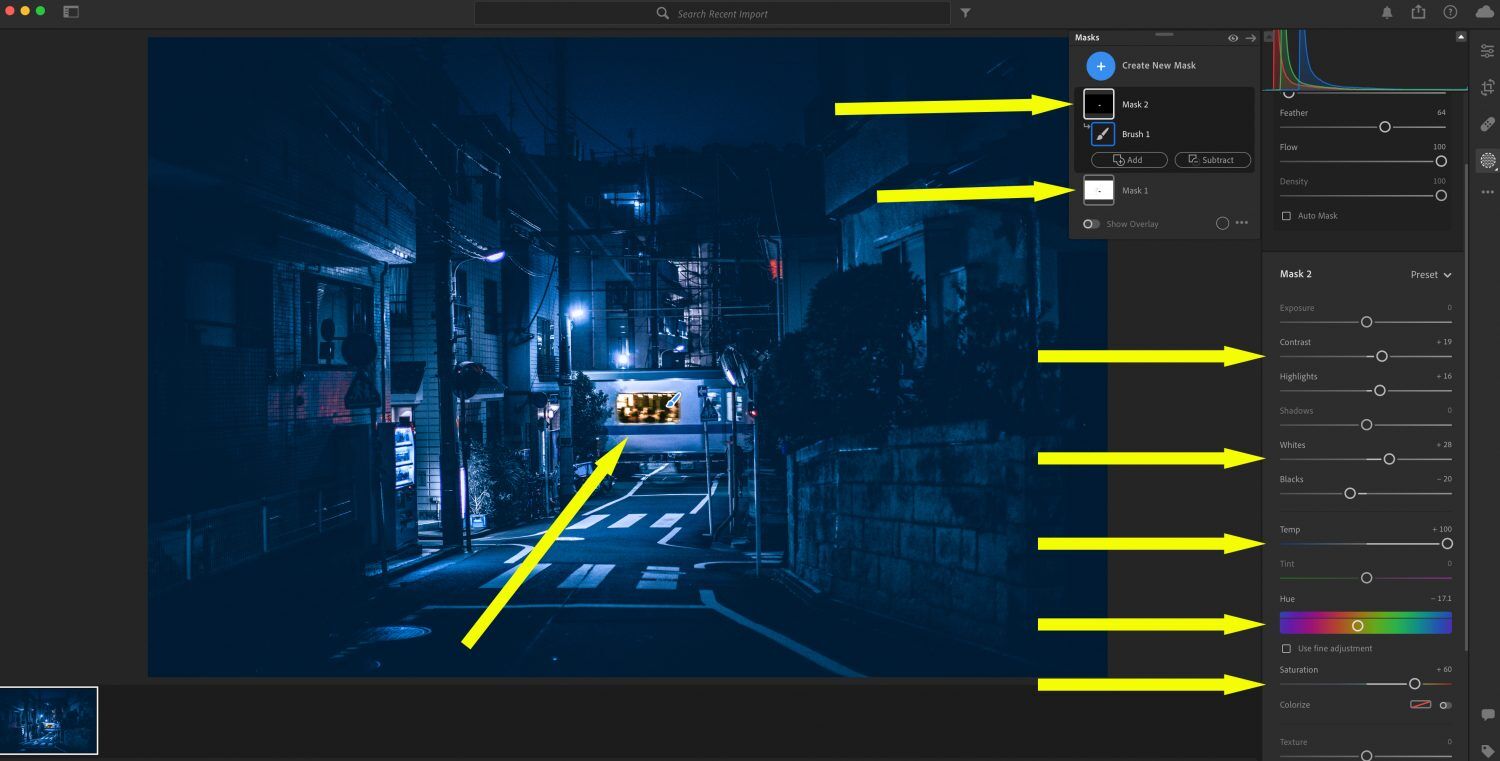Open notifications bell
The height and width of the screenshot is (761, 1500).
(1387, 12)
